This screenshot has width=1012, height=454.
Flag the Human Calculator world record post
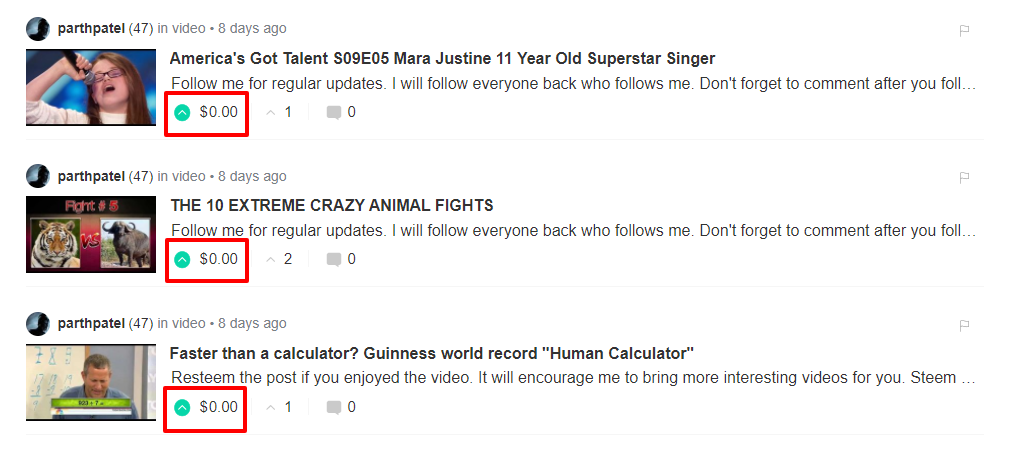964,326
